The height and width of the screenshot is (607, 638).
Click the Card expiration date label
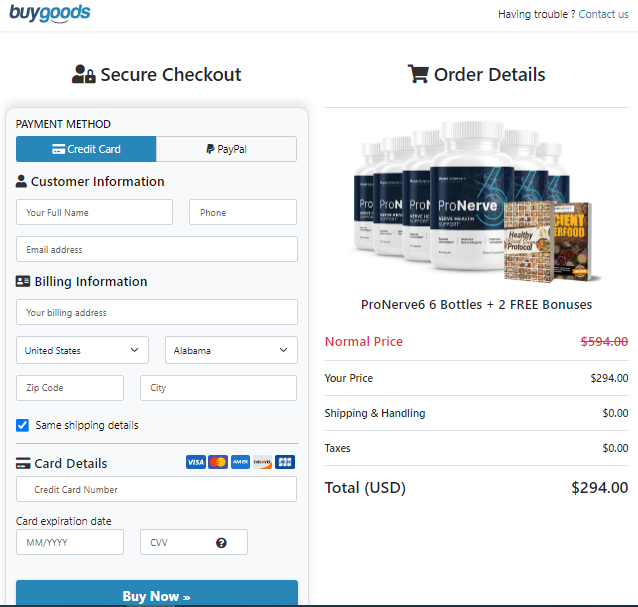point(63,521)
